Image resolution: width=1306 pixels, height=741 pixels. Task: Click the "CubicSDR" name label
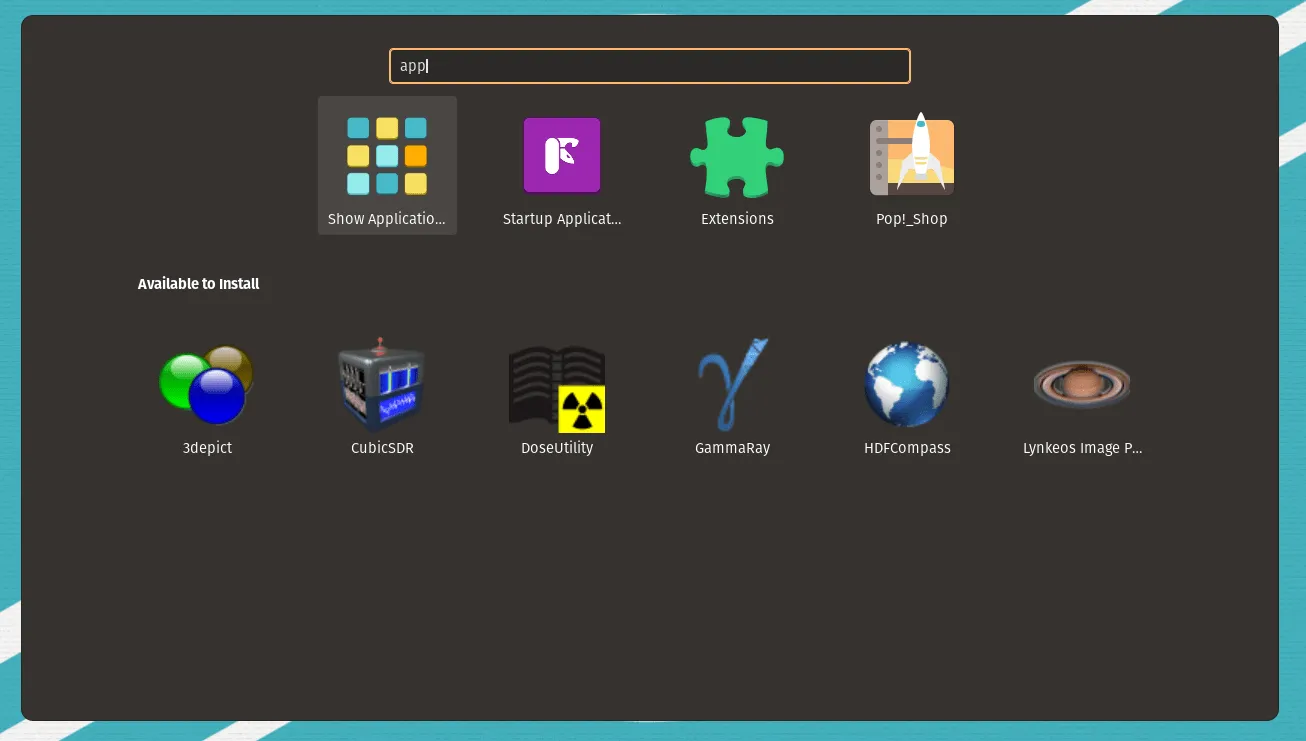(x=382, y=448)
